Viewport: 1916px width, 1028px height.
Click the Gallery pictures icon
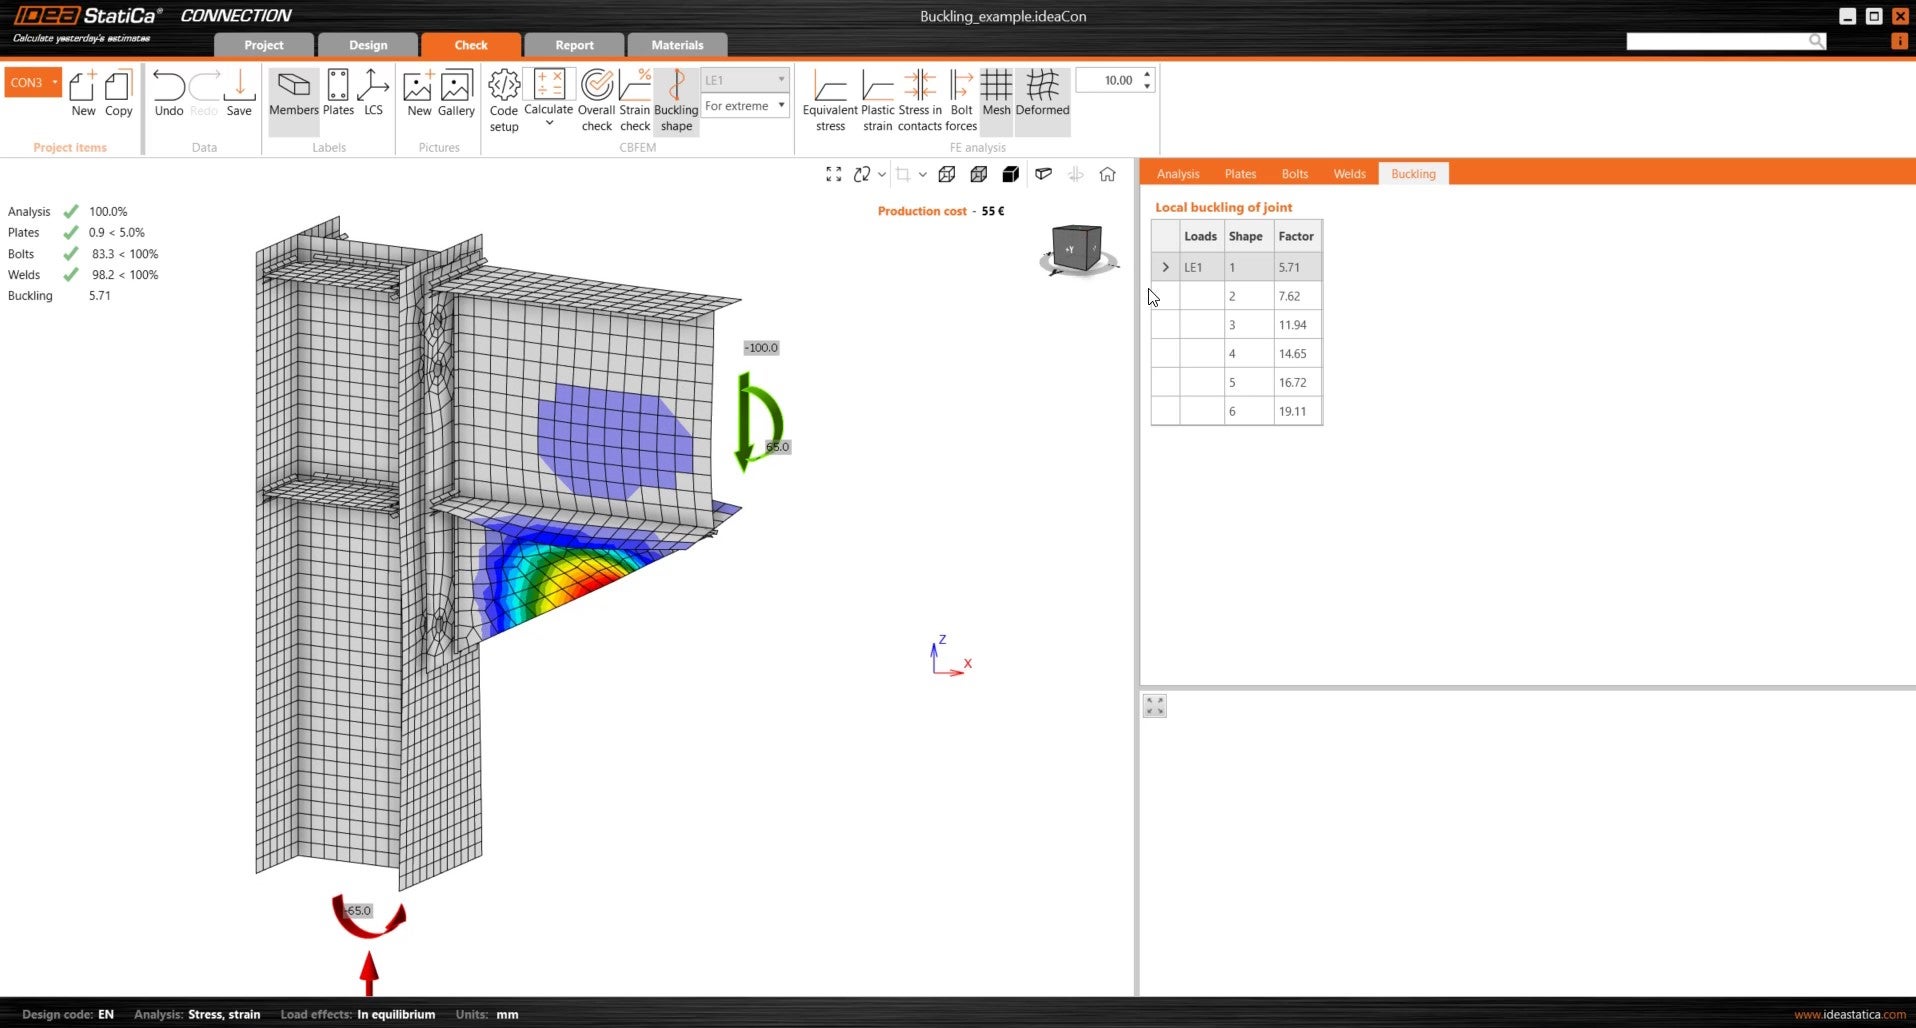coord(456,95)
